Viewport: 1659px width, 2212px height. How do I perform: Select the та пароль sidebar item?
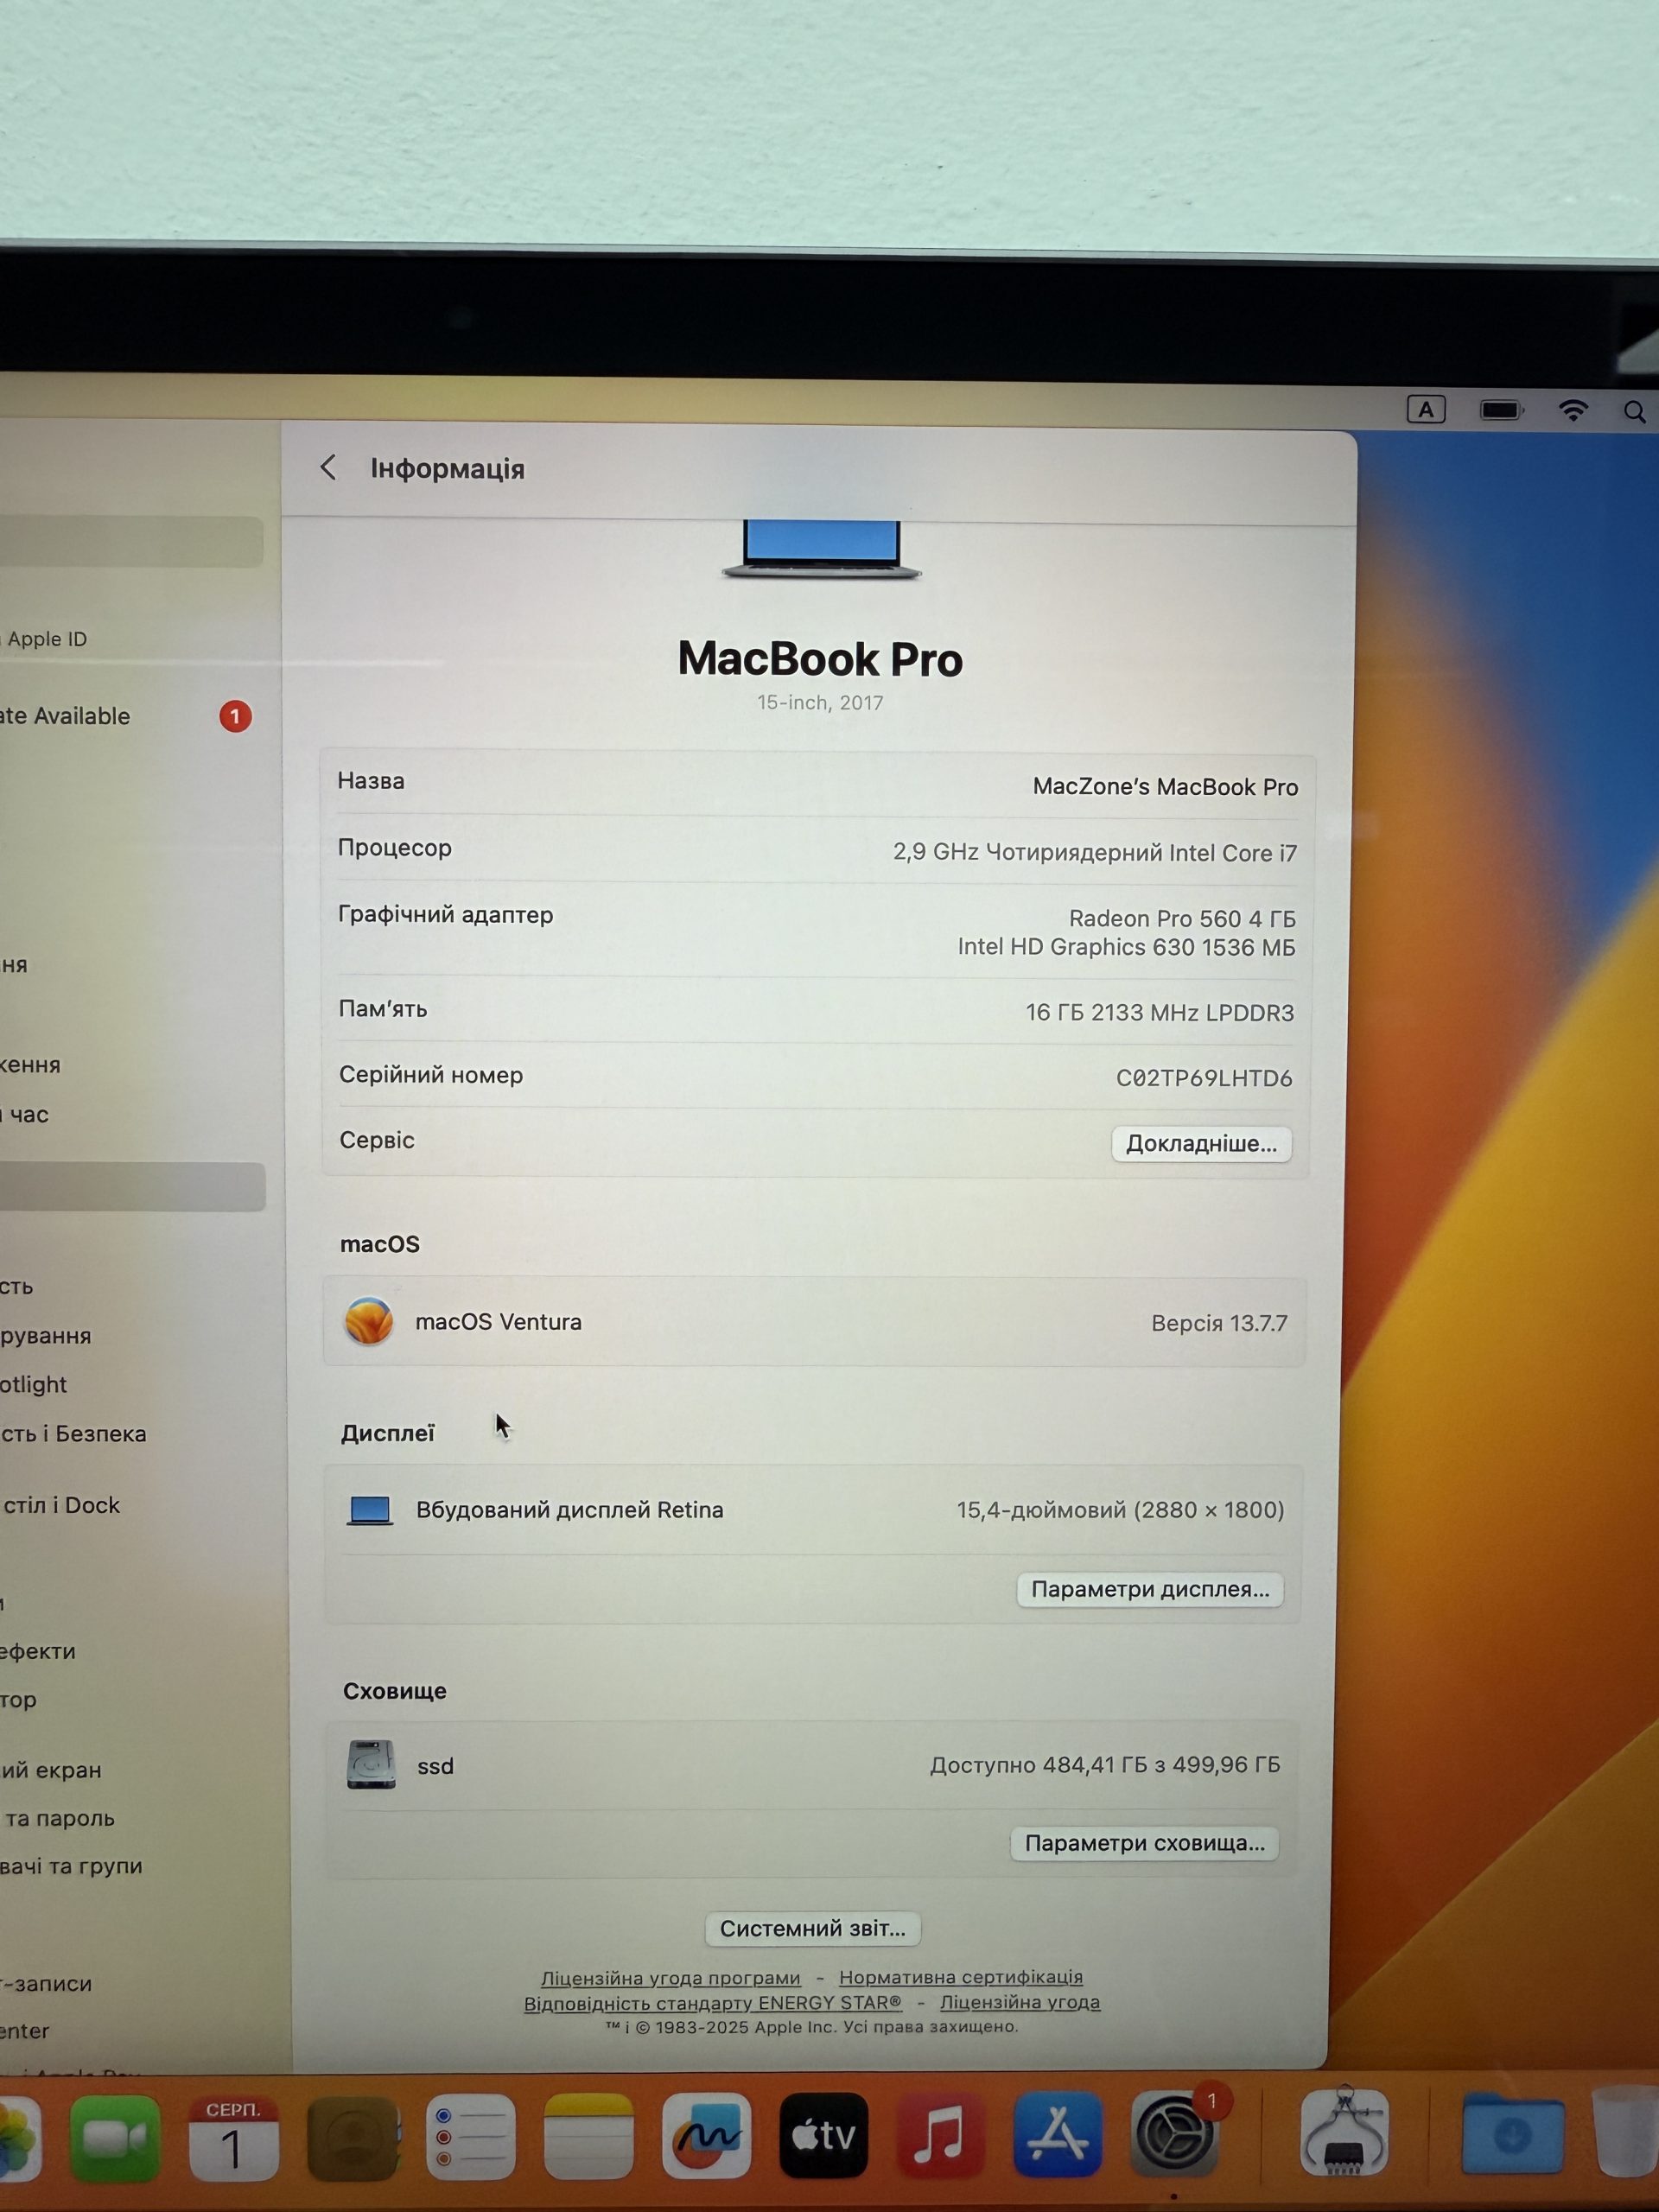pos(57,1818)
